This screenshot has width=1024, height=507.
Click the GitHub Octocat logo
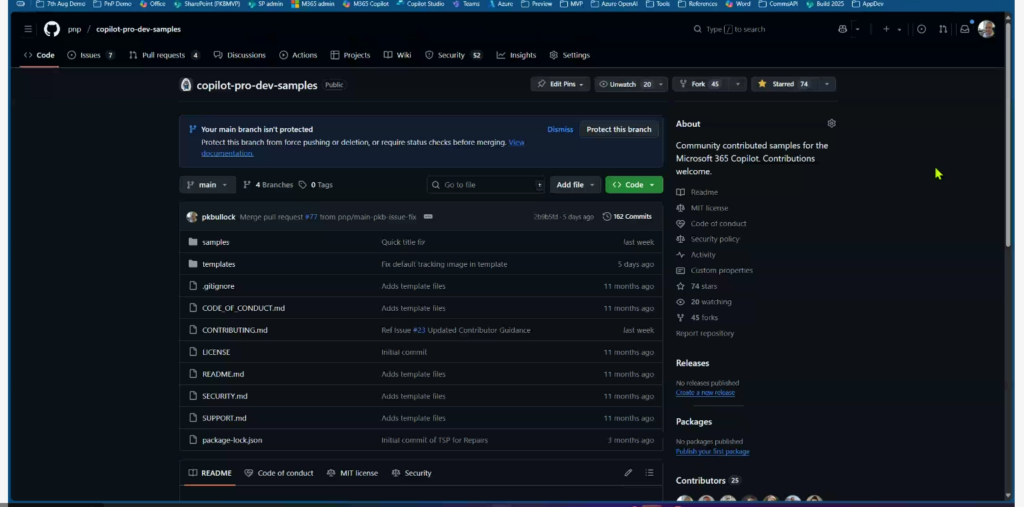point(52,29)
